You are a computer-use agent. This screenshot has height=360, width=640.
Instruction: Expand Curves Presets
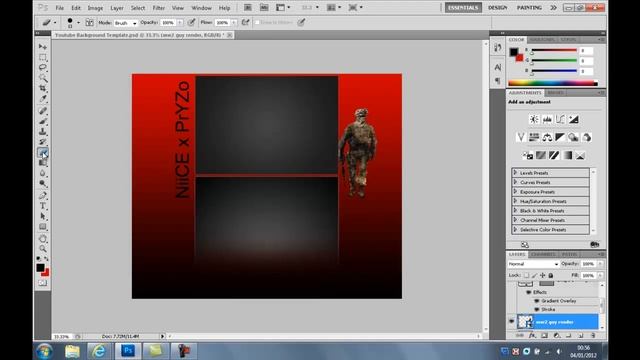pyautogui.click(x=515, y=182)
